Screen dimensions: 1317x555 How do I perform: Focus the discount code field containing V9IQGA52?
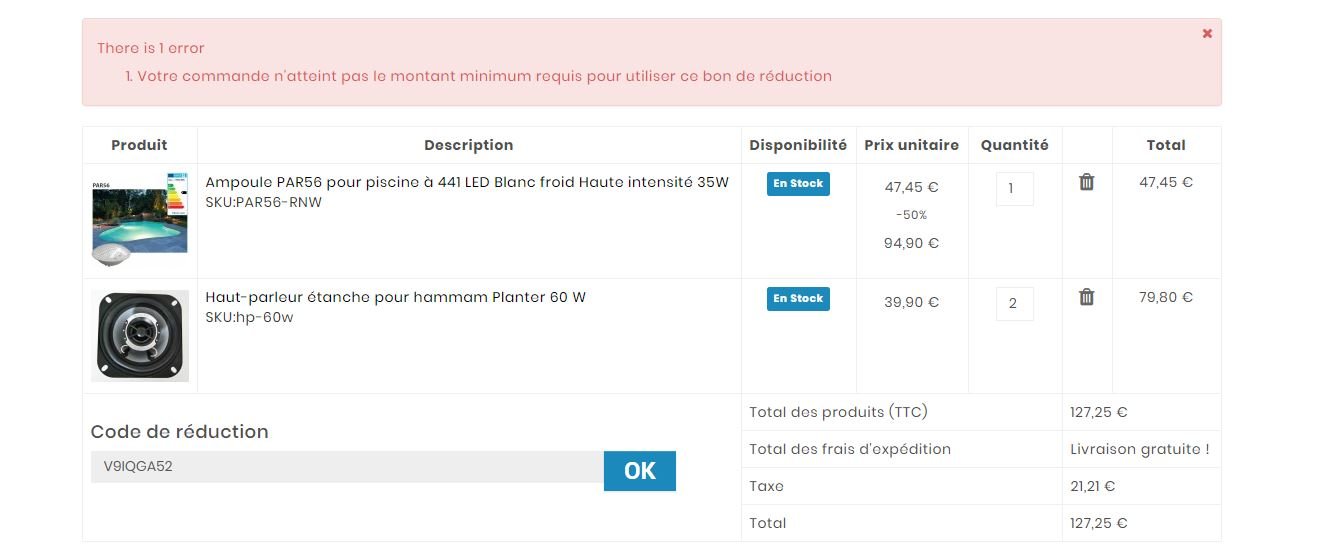pyautogui.click(x=347, y=467)
